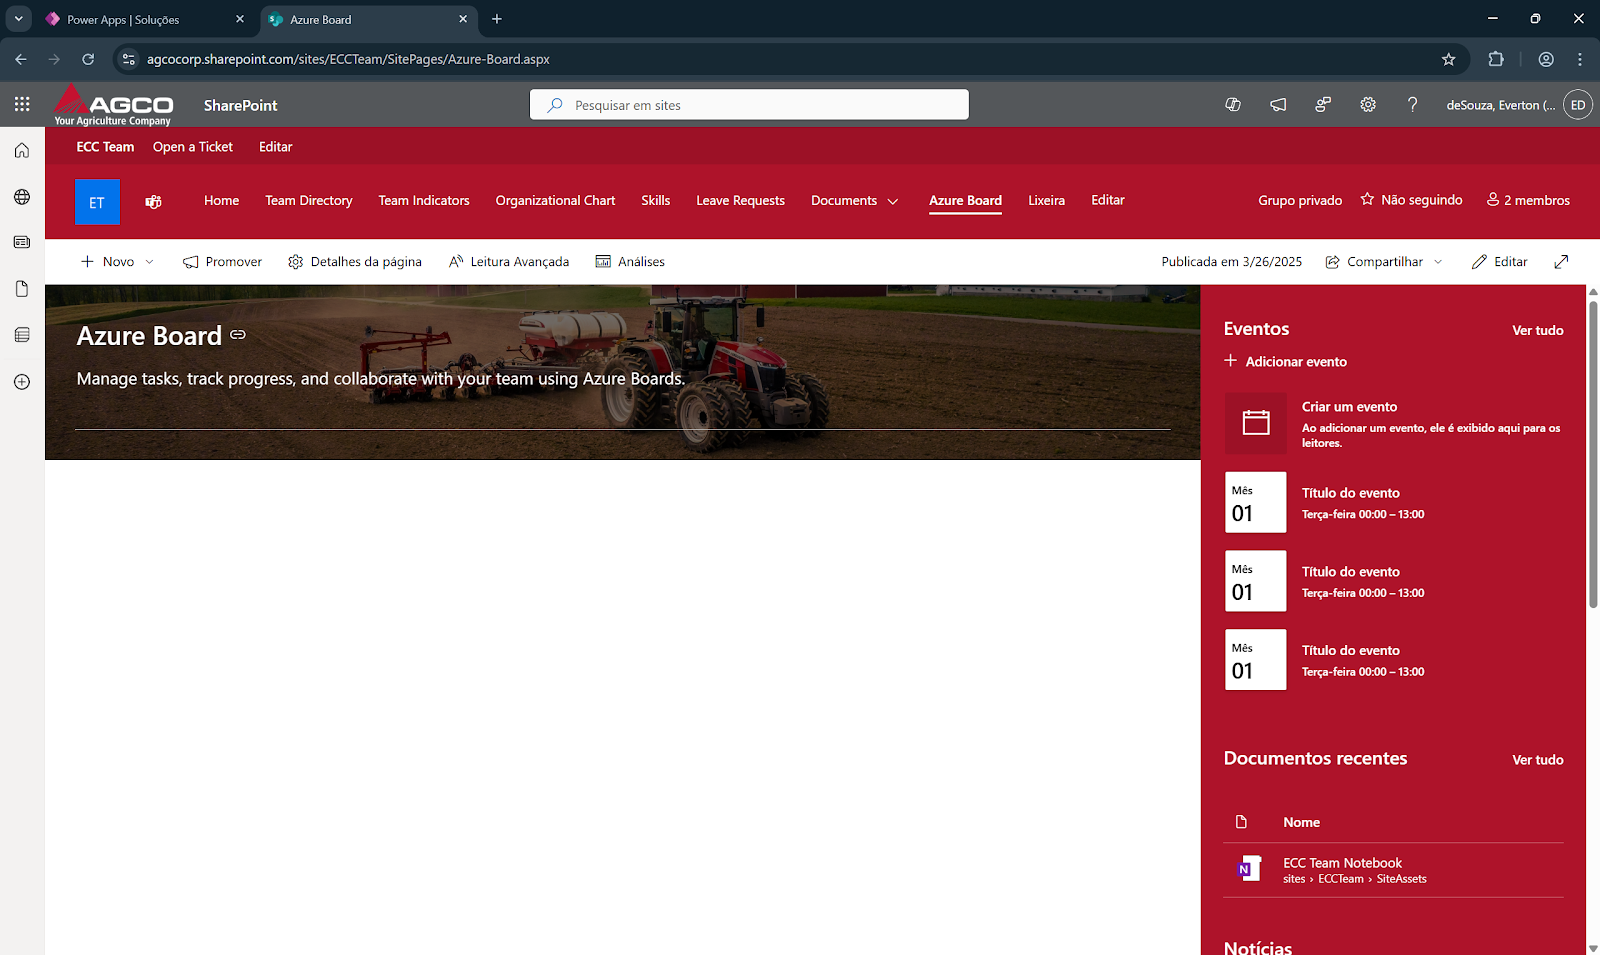The width and height of the screenshot is (1600, 955).
Task: Open Organizational Chart navigation item
Action: [x=555, y=200]
